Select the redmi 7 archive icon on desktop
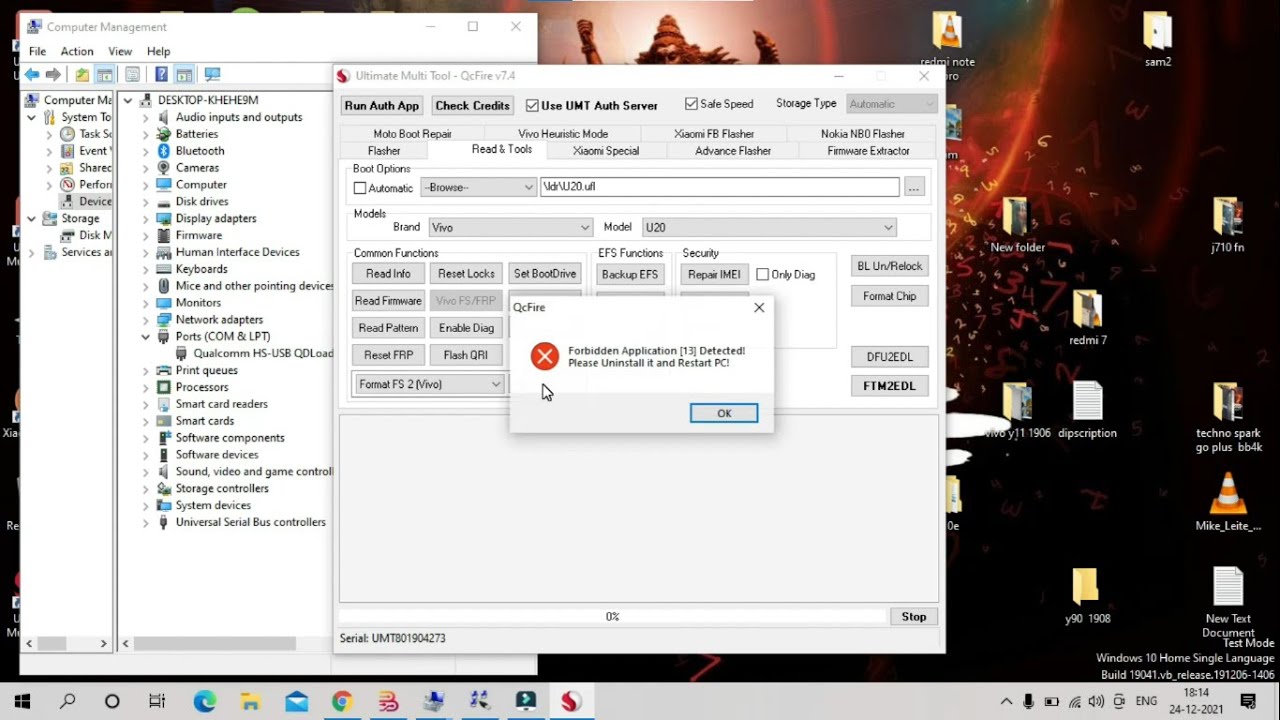Viewport: 1280px width, 720px height. click(x=1087, y=310)
